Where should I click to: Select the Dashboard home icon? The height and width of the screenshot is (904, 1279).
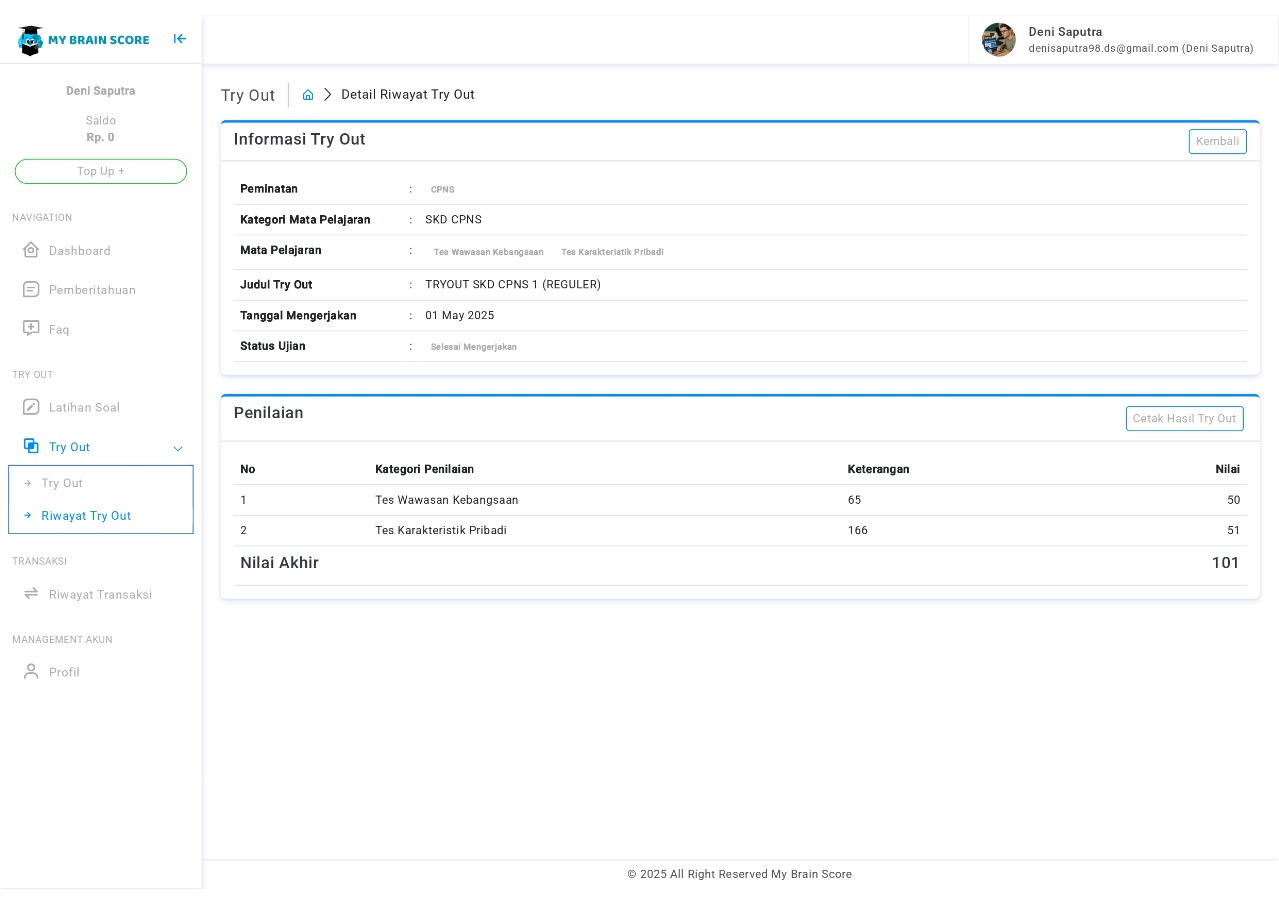30,250
